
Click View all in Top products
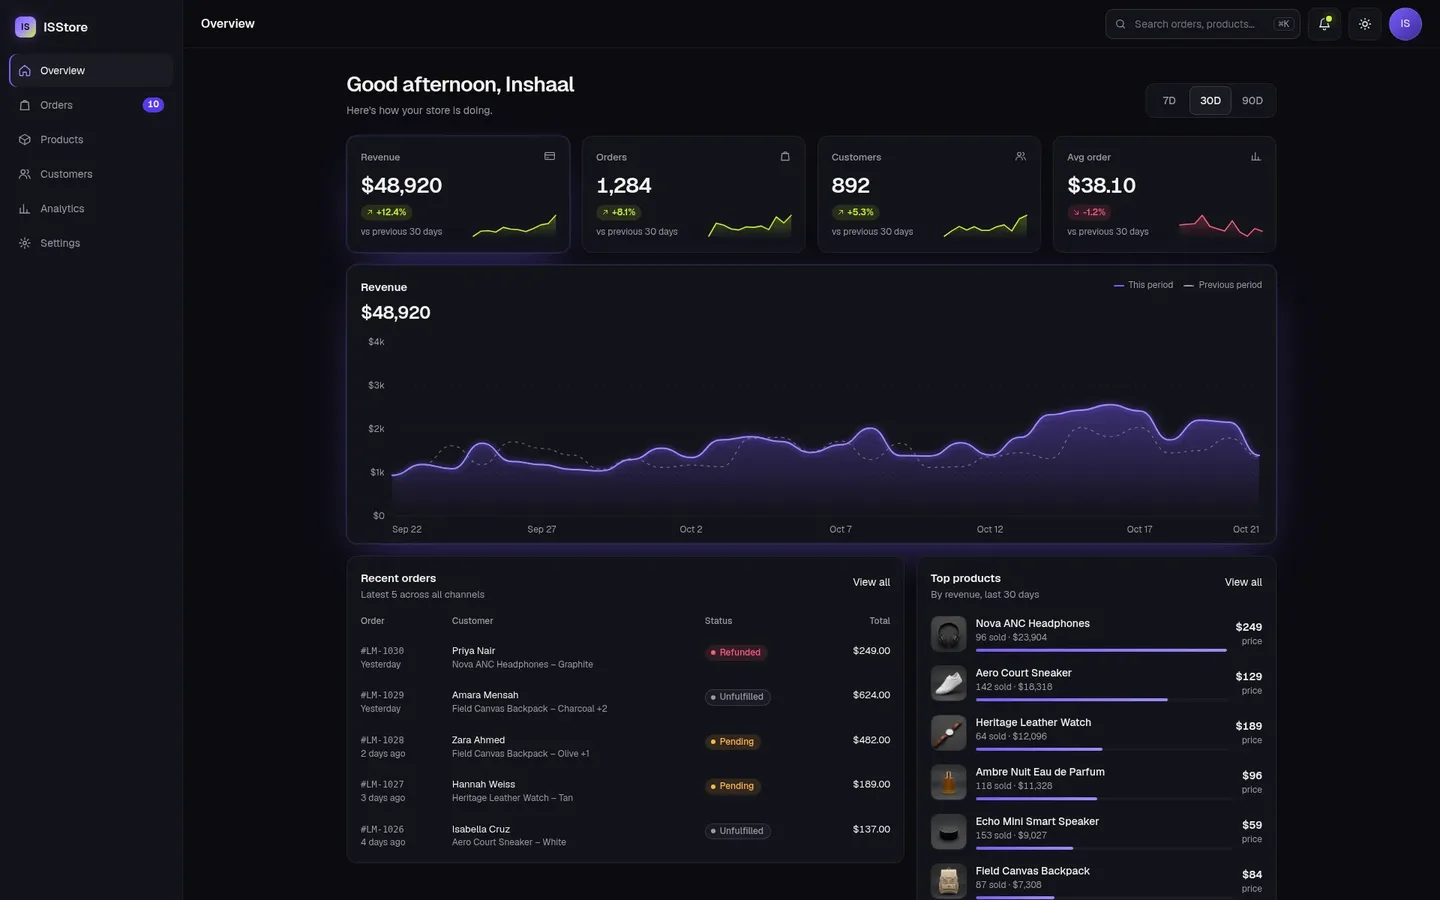[x=1243, y=582]
